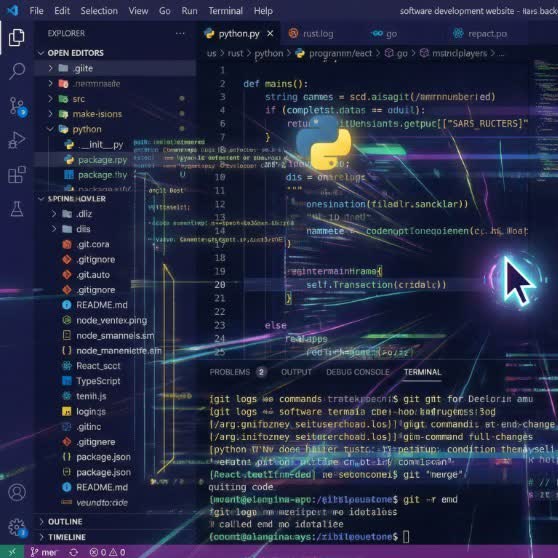Click the React icon beside React_scct
The width and height of the screenshot is (558, 558).
click(67, 366)
